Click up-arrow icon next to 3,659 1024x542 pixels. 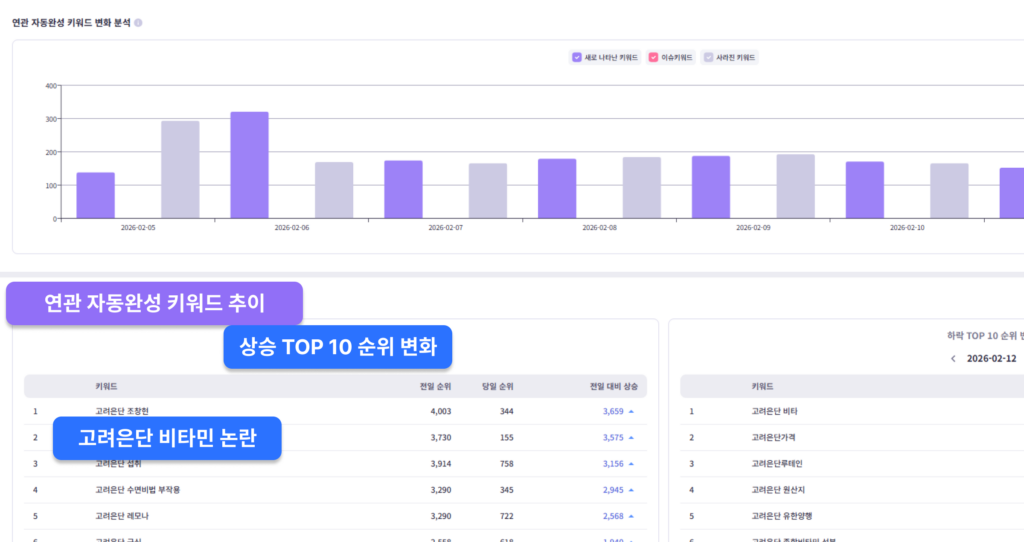coord(632,411)
